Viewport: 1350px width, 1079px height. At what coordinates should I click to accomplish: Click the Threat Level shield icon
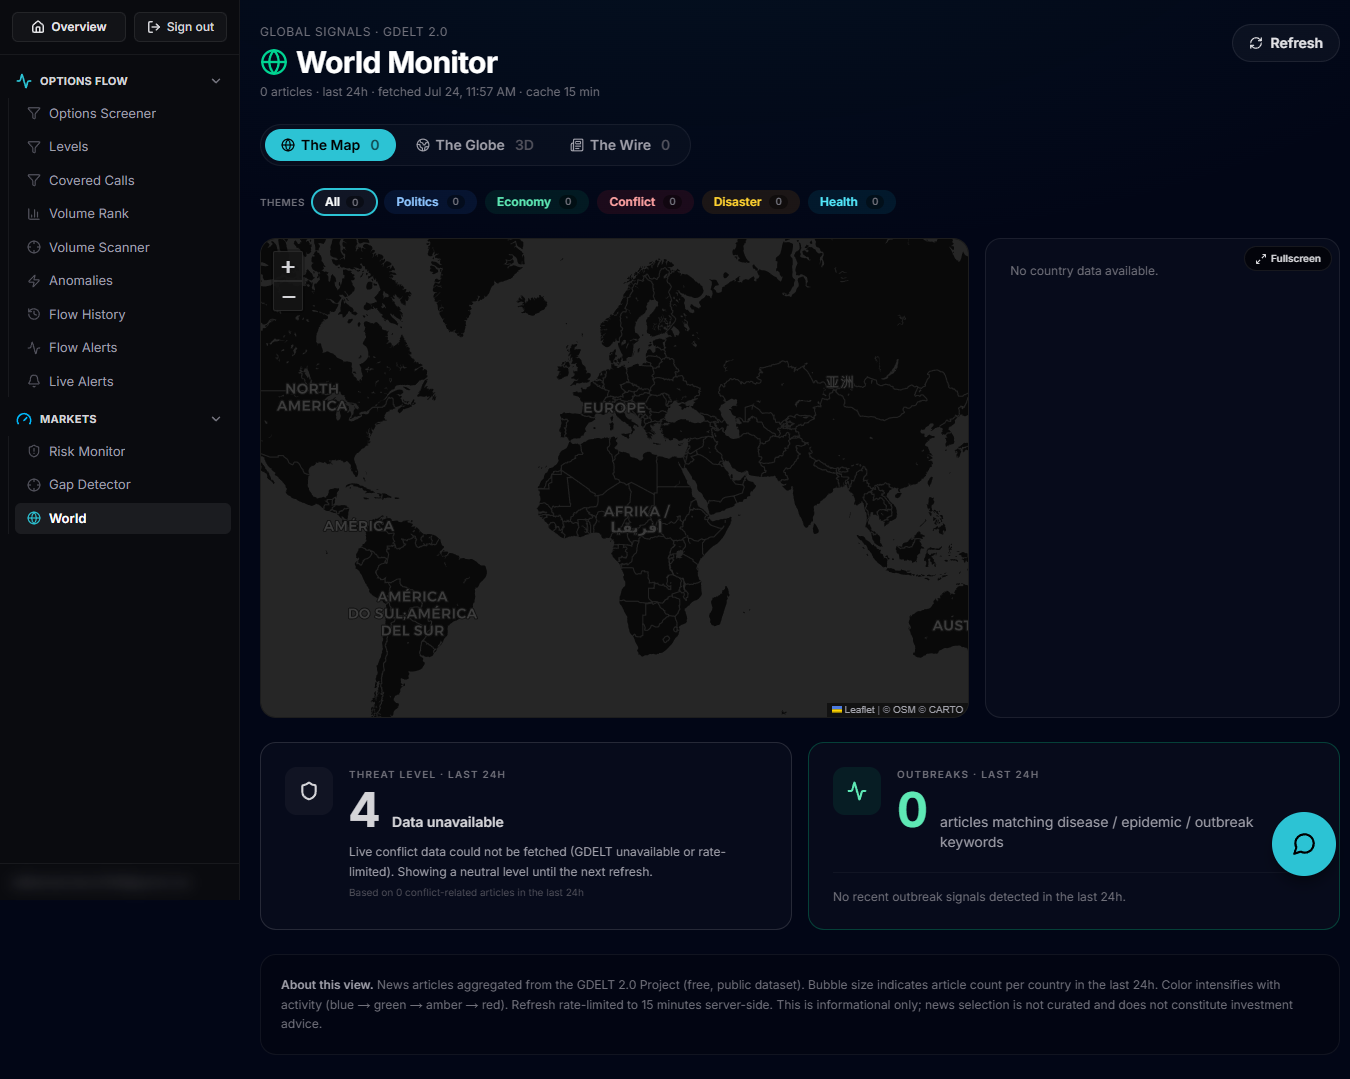(x=309, y=791)
